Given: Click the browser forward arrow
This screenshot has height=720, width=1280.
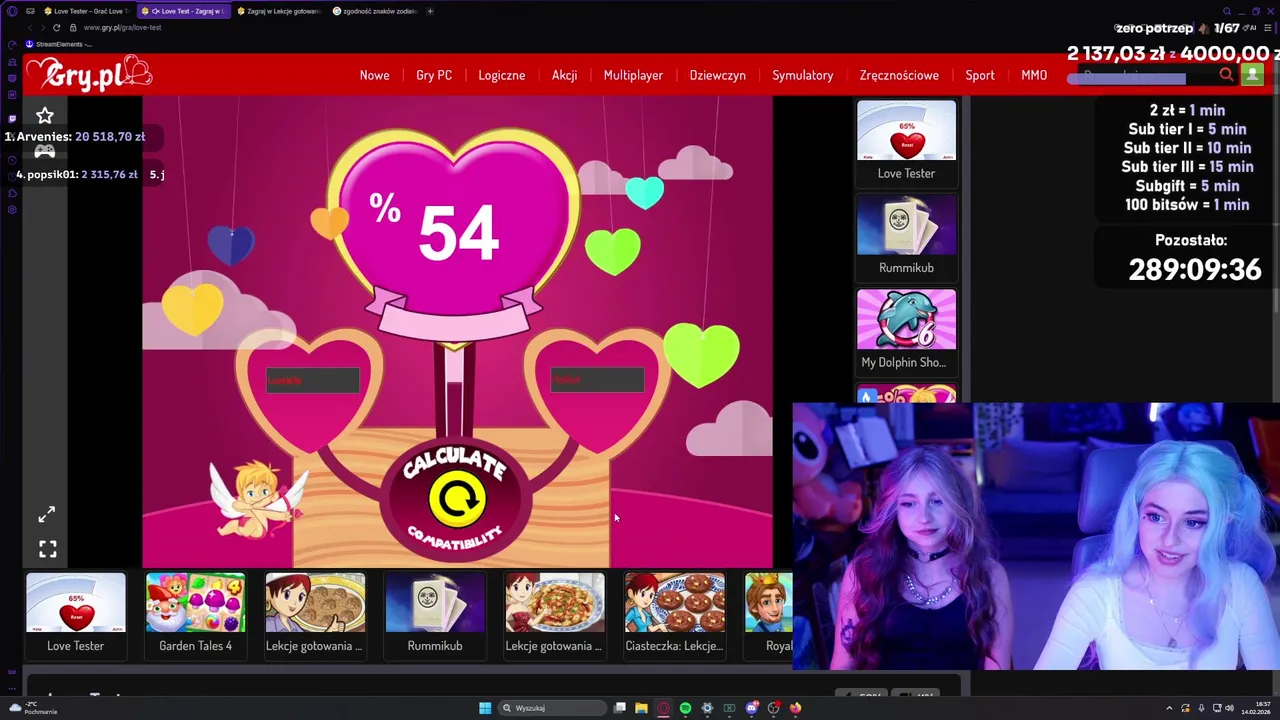Looking at the screenshot, I should click(x=42, y=28).
